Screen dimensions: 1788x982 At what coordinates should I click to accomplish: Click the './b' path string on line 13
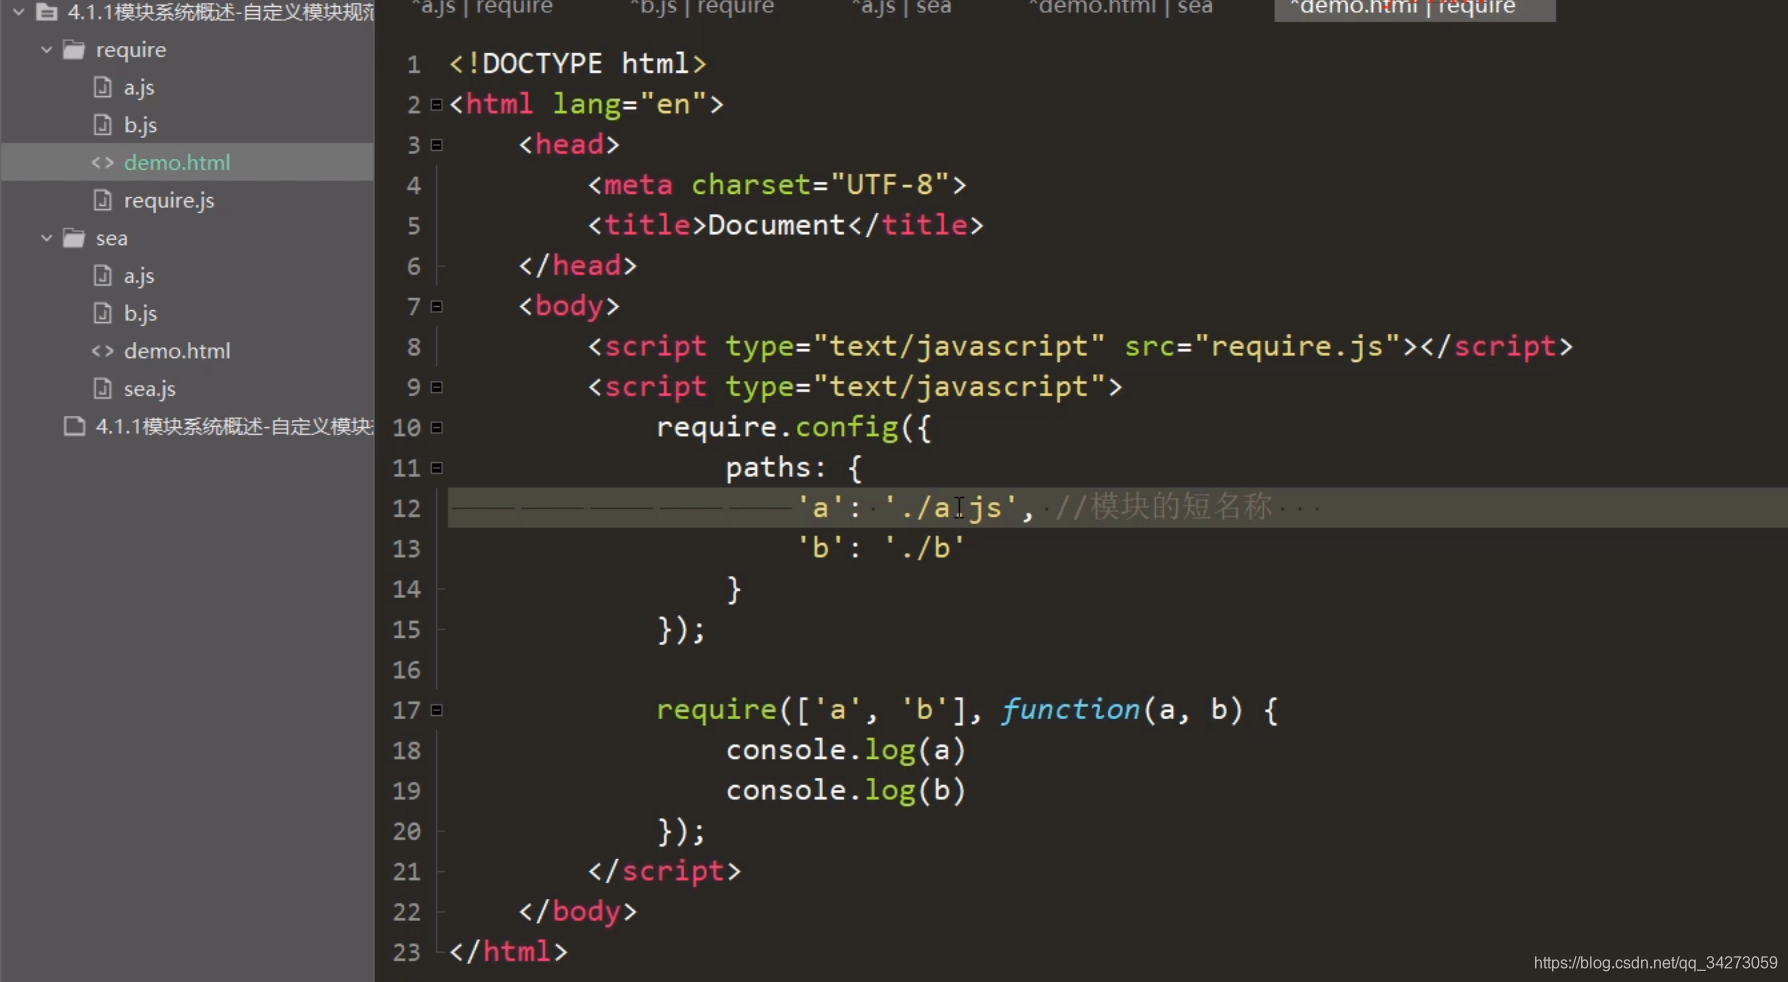tap(925, 548)
